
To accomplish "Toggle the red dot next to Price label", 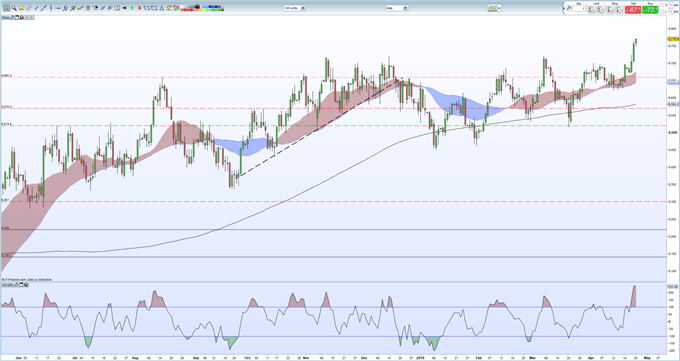I will (x=26, y=17).
